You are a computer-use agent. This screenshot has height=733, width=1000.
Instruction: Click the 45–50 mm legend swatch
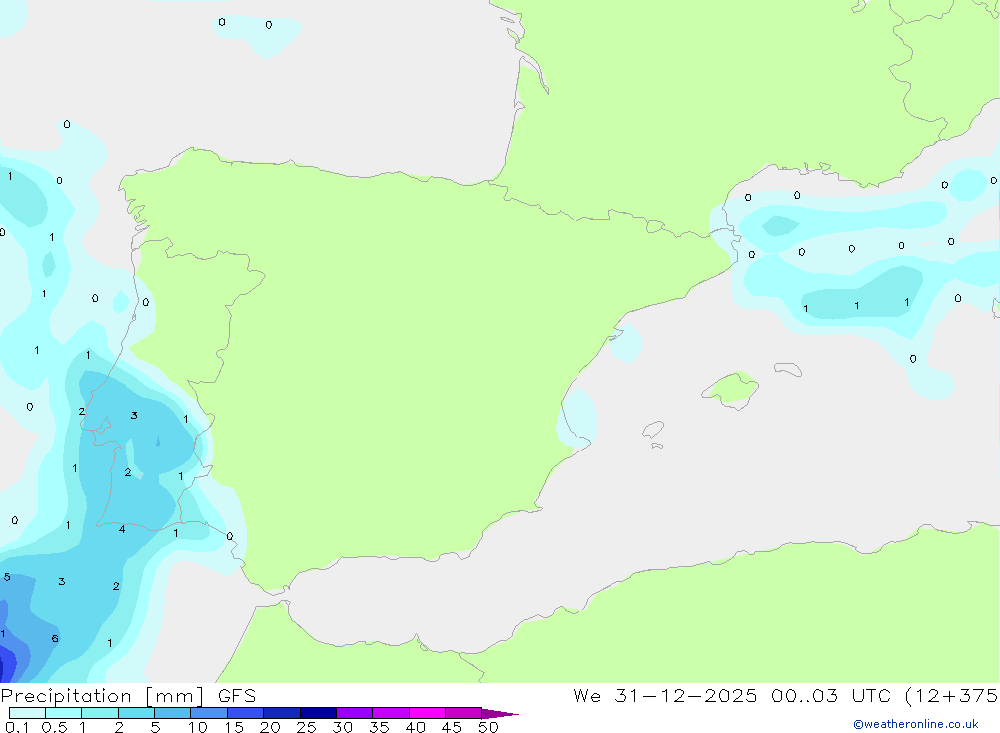tap(464, 713)
